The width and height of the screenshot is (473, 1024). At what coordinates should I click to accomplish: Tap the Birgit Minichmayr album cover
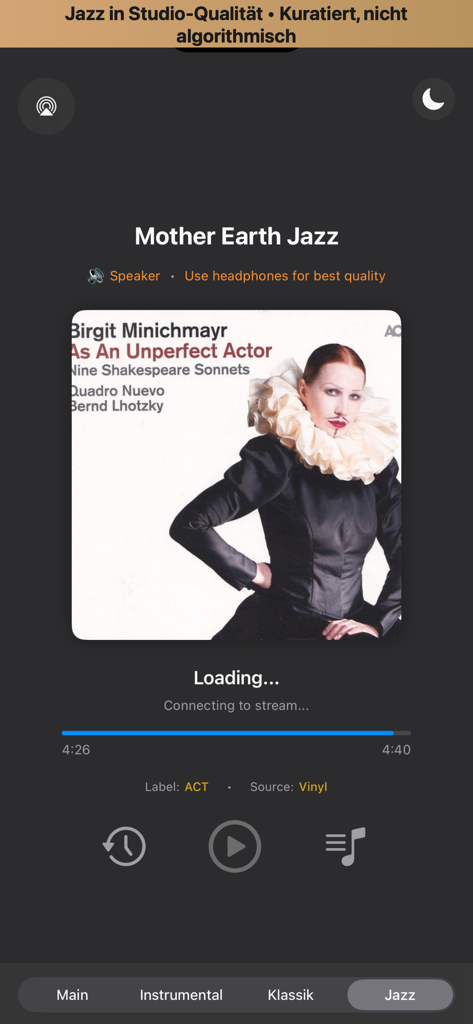coord(236,475)
